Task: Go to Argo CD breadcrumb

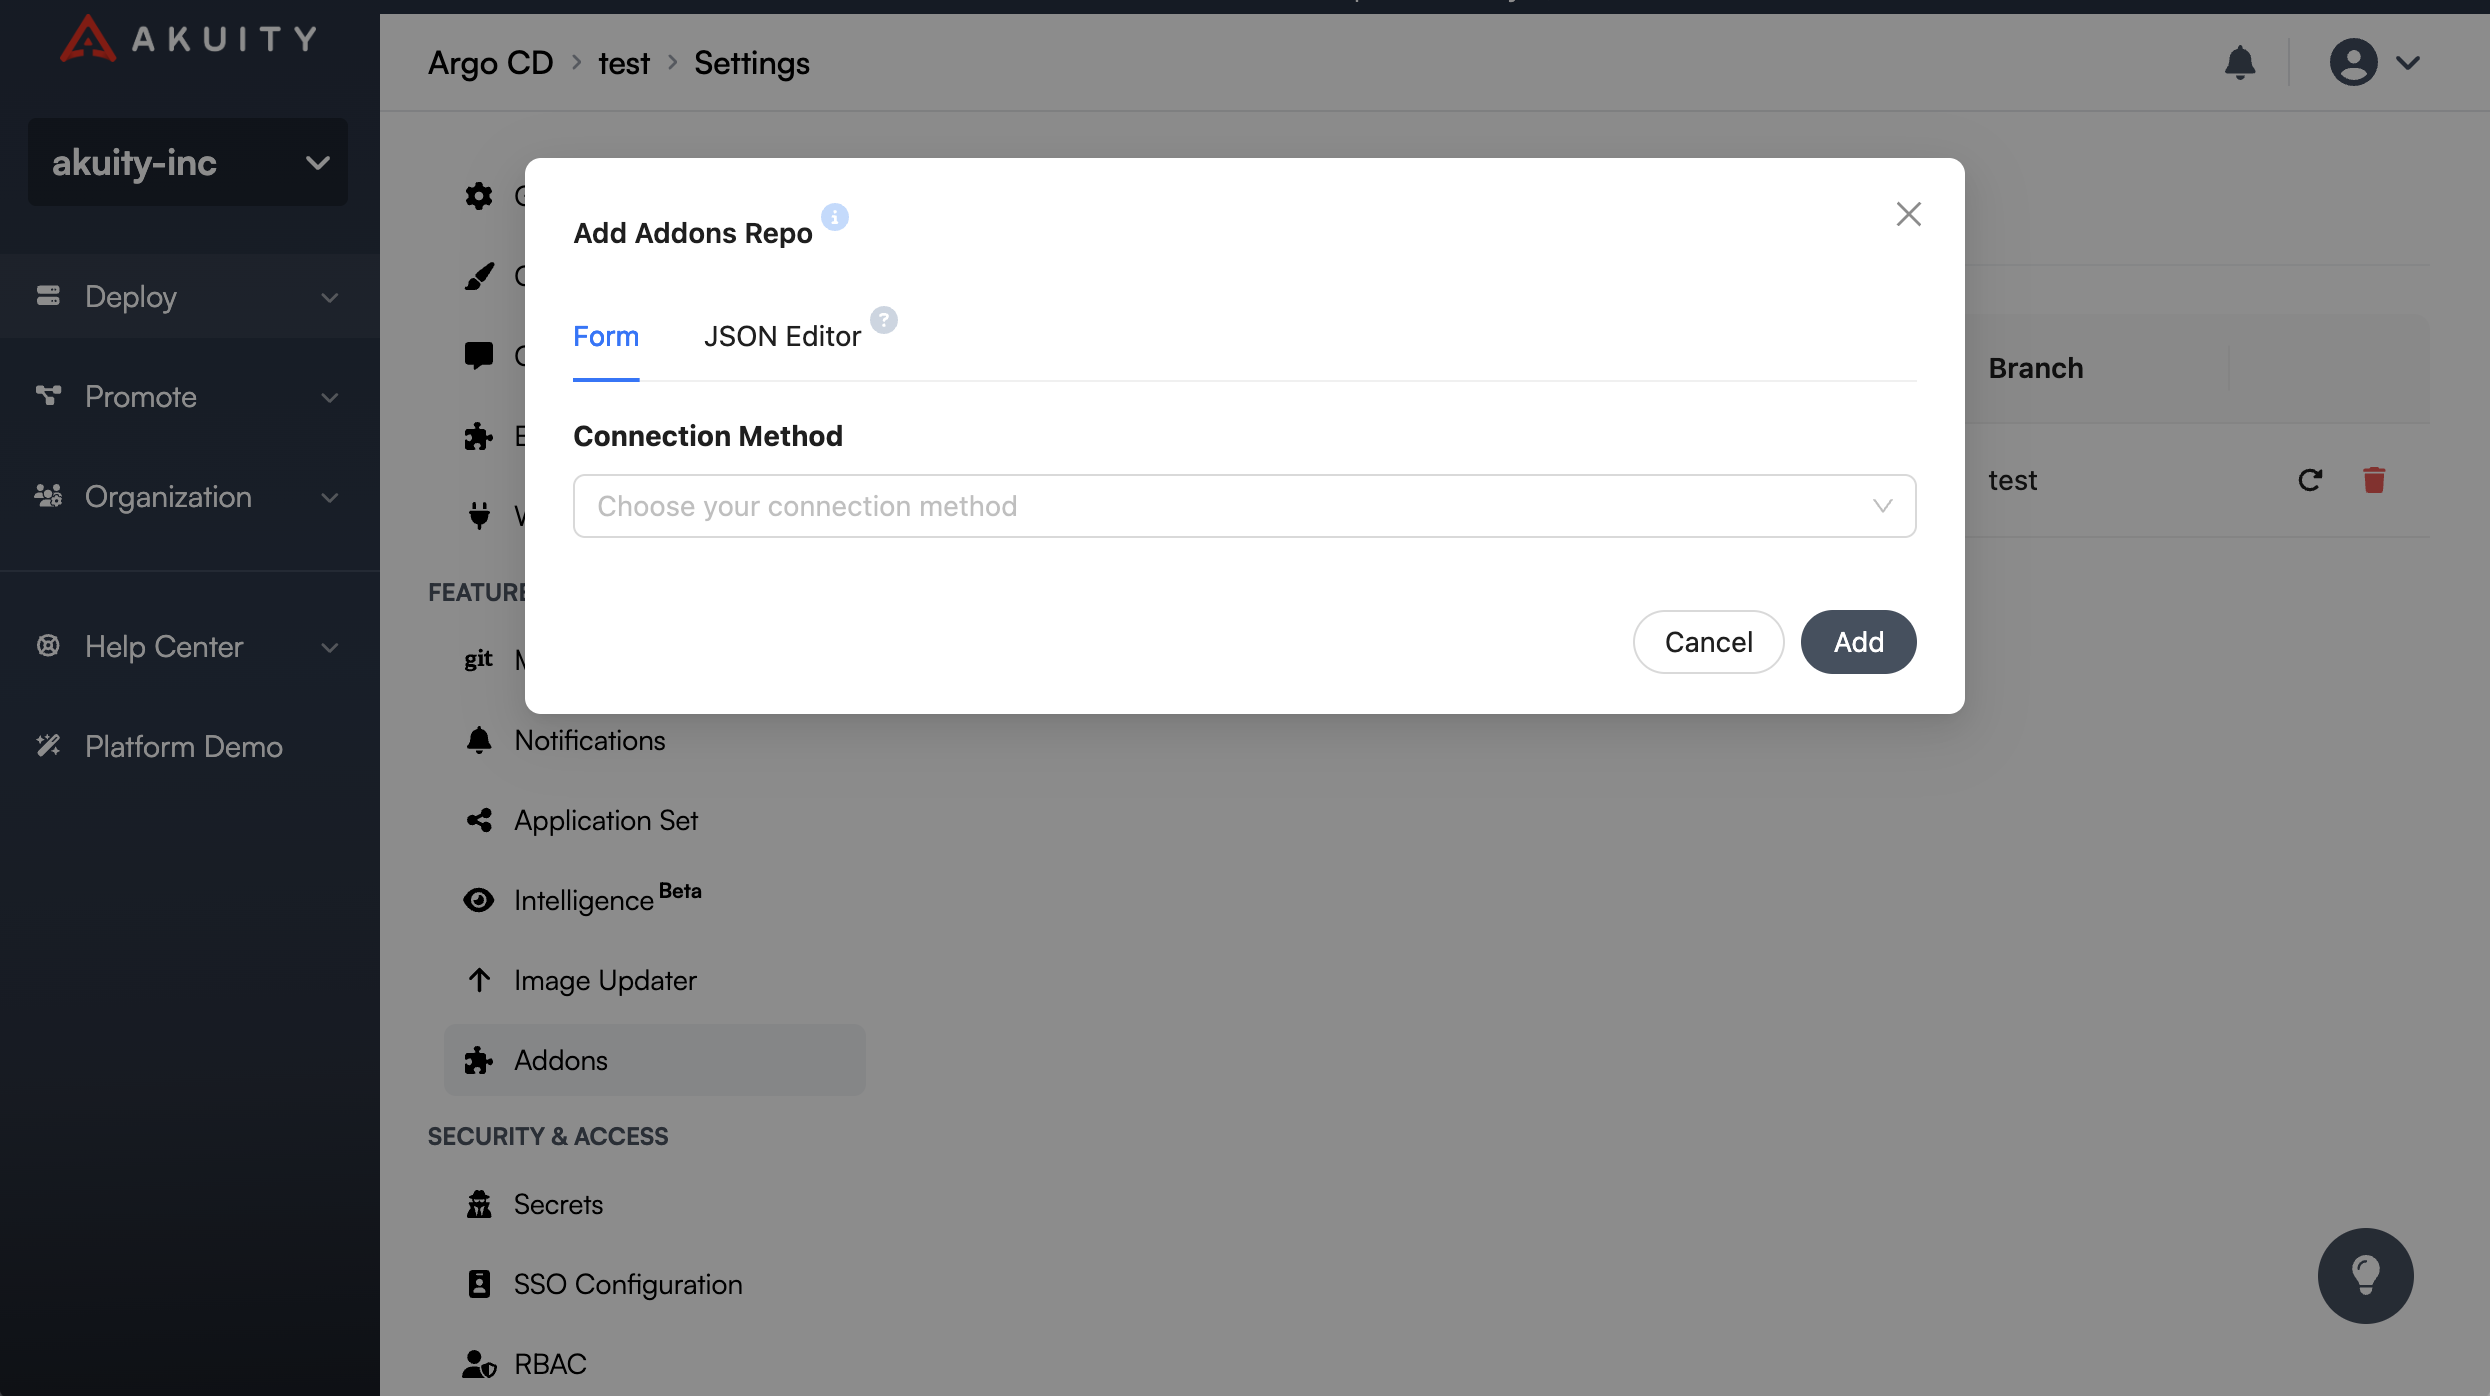Action: pos(490,63)
